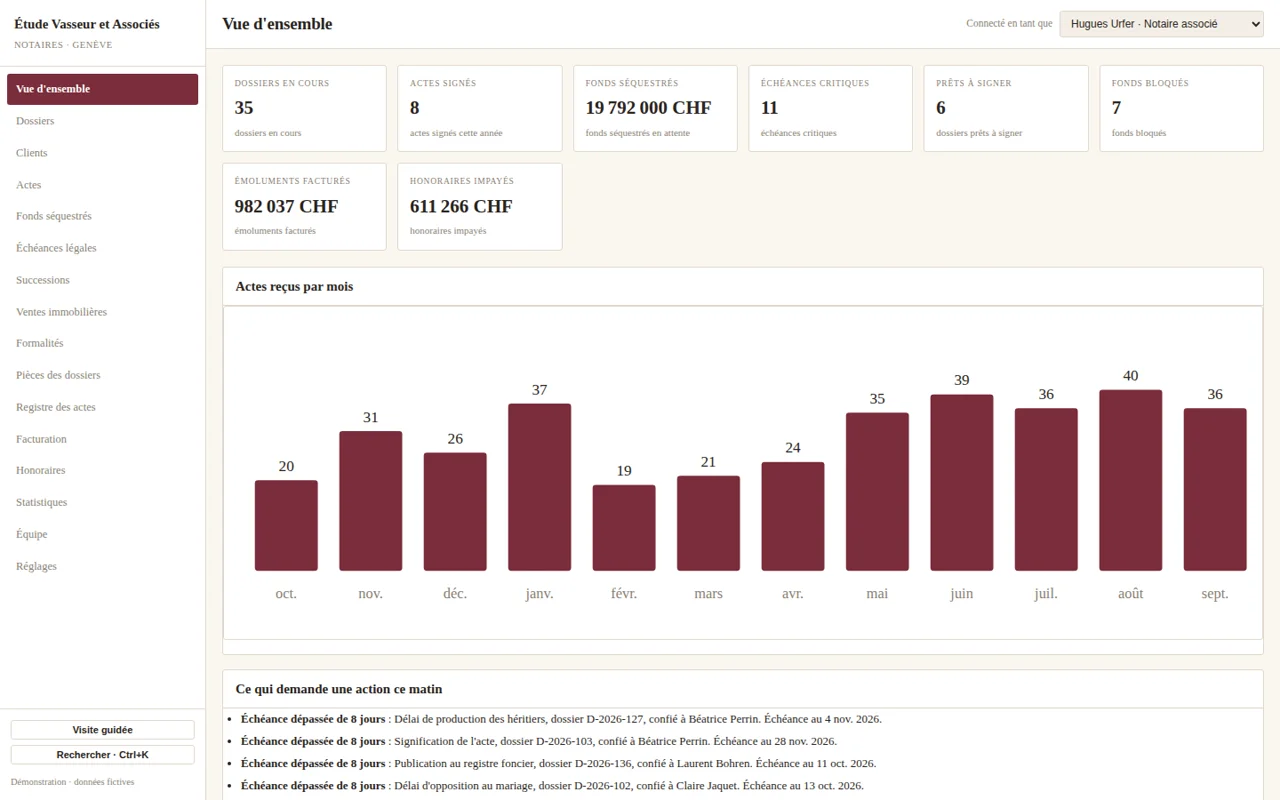This screenshot has height=800, width=1280.
Task: Select the juin bar with 39
Action: pyautogui.click(x=961, y=483)
